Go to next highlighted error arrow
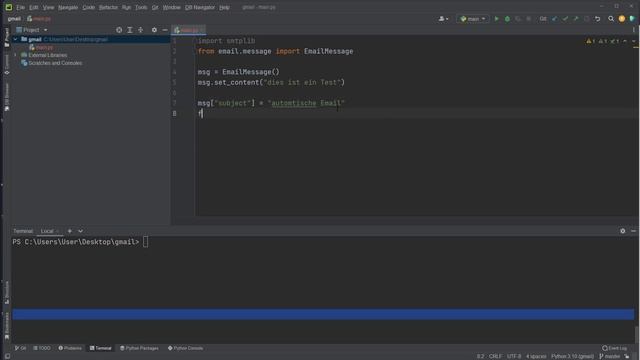Viewport: 640px width, 360px height. point(633,41)
